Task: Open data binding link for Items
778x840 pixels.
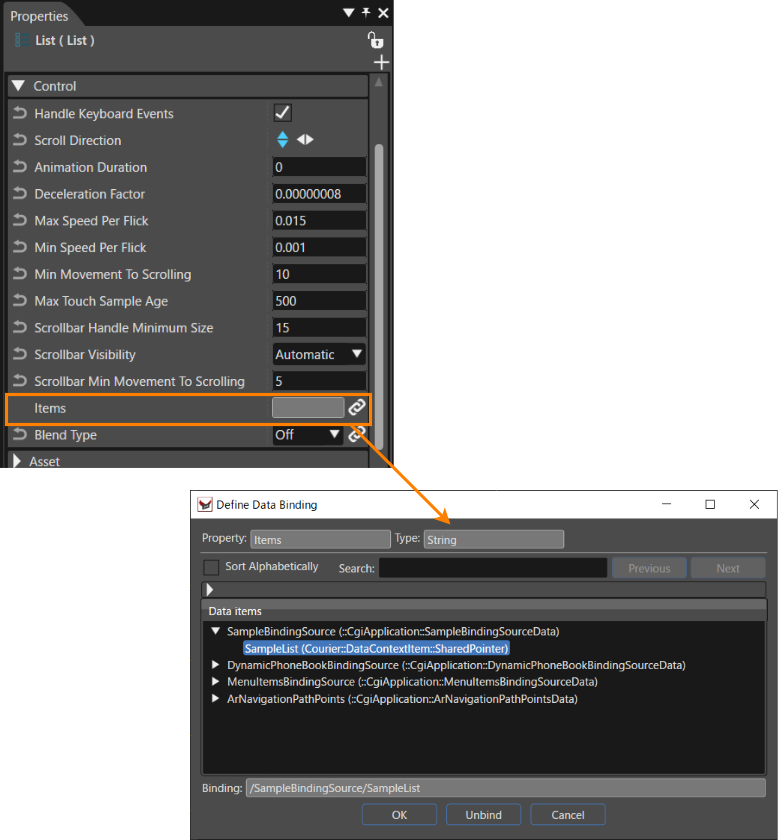Action: 357,408
